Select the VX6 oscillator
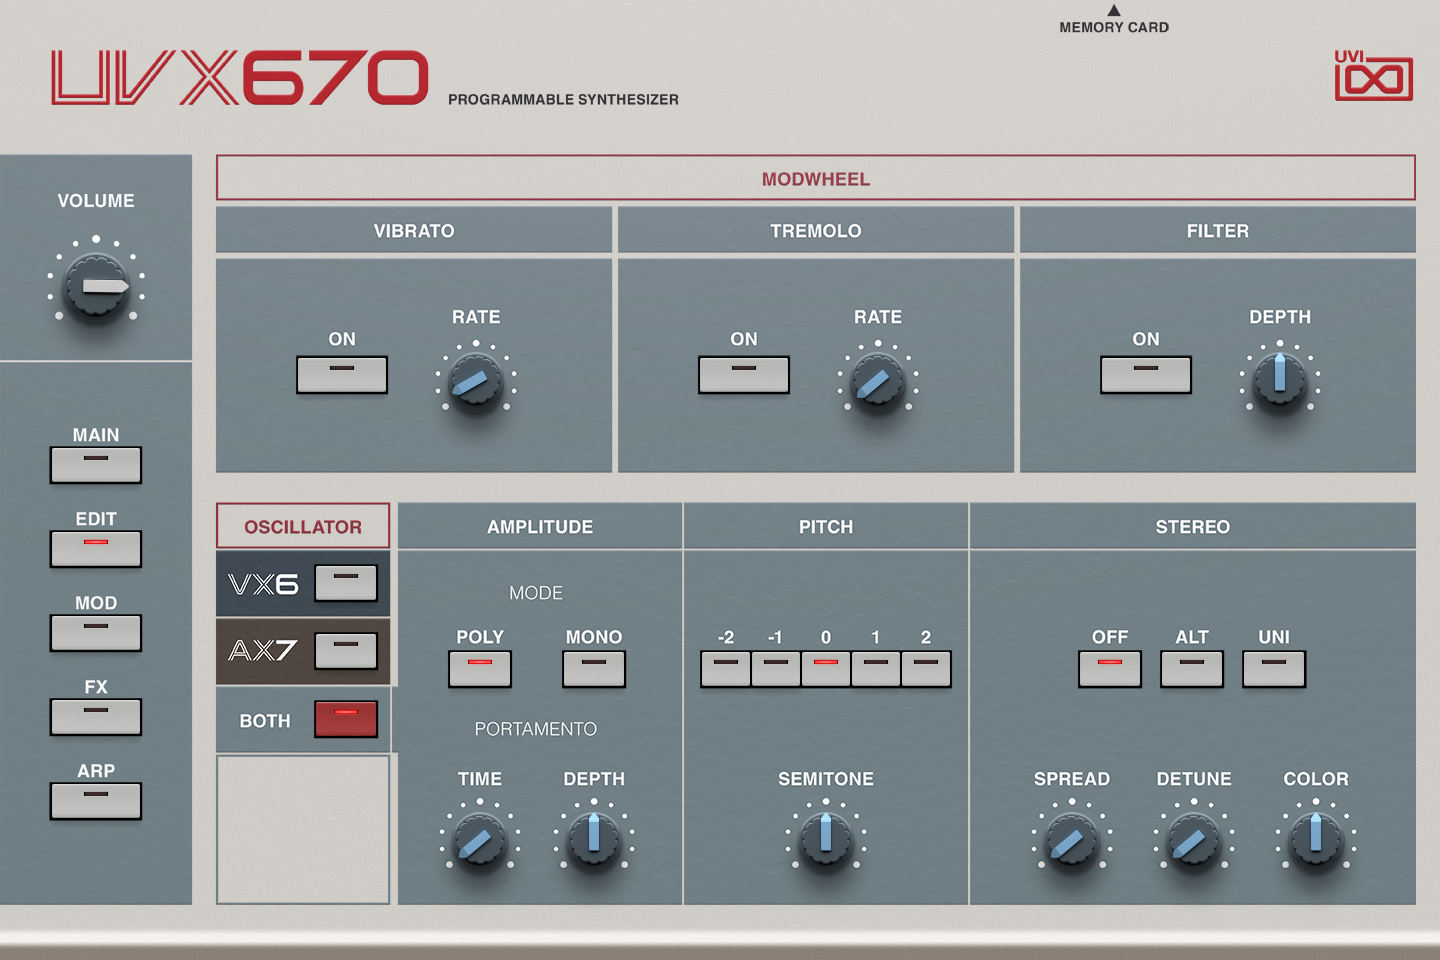The width and height of the screenshot is (1440, 960). click(x=345, y=583)
